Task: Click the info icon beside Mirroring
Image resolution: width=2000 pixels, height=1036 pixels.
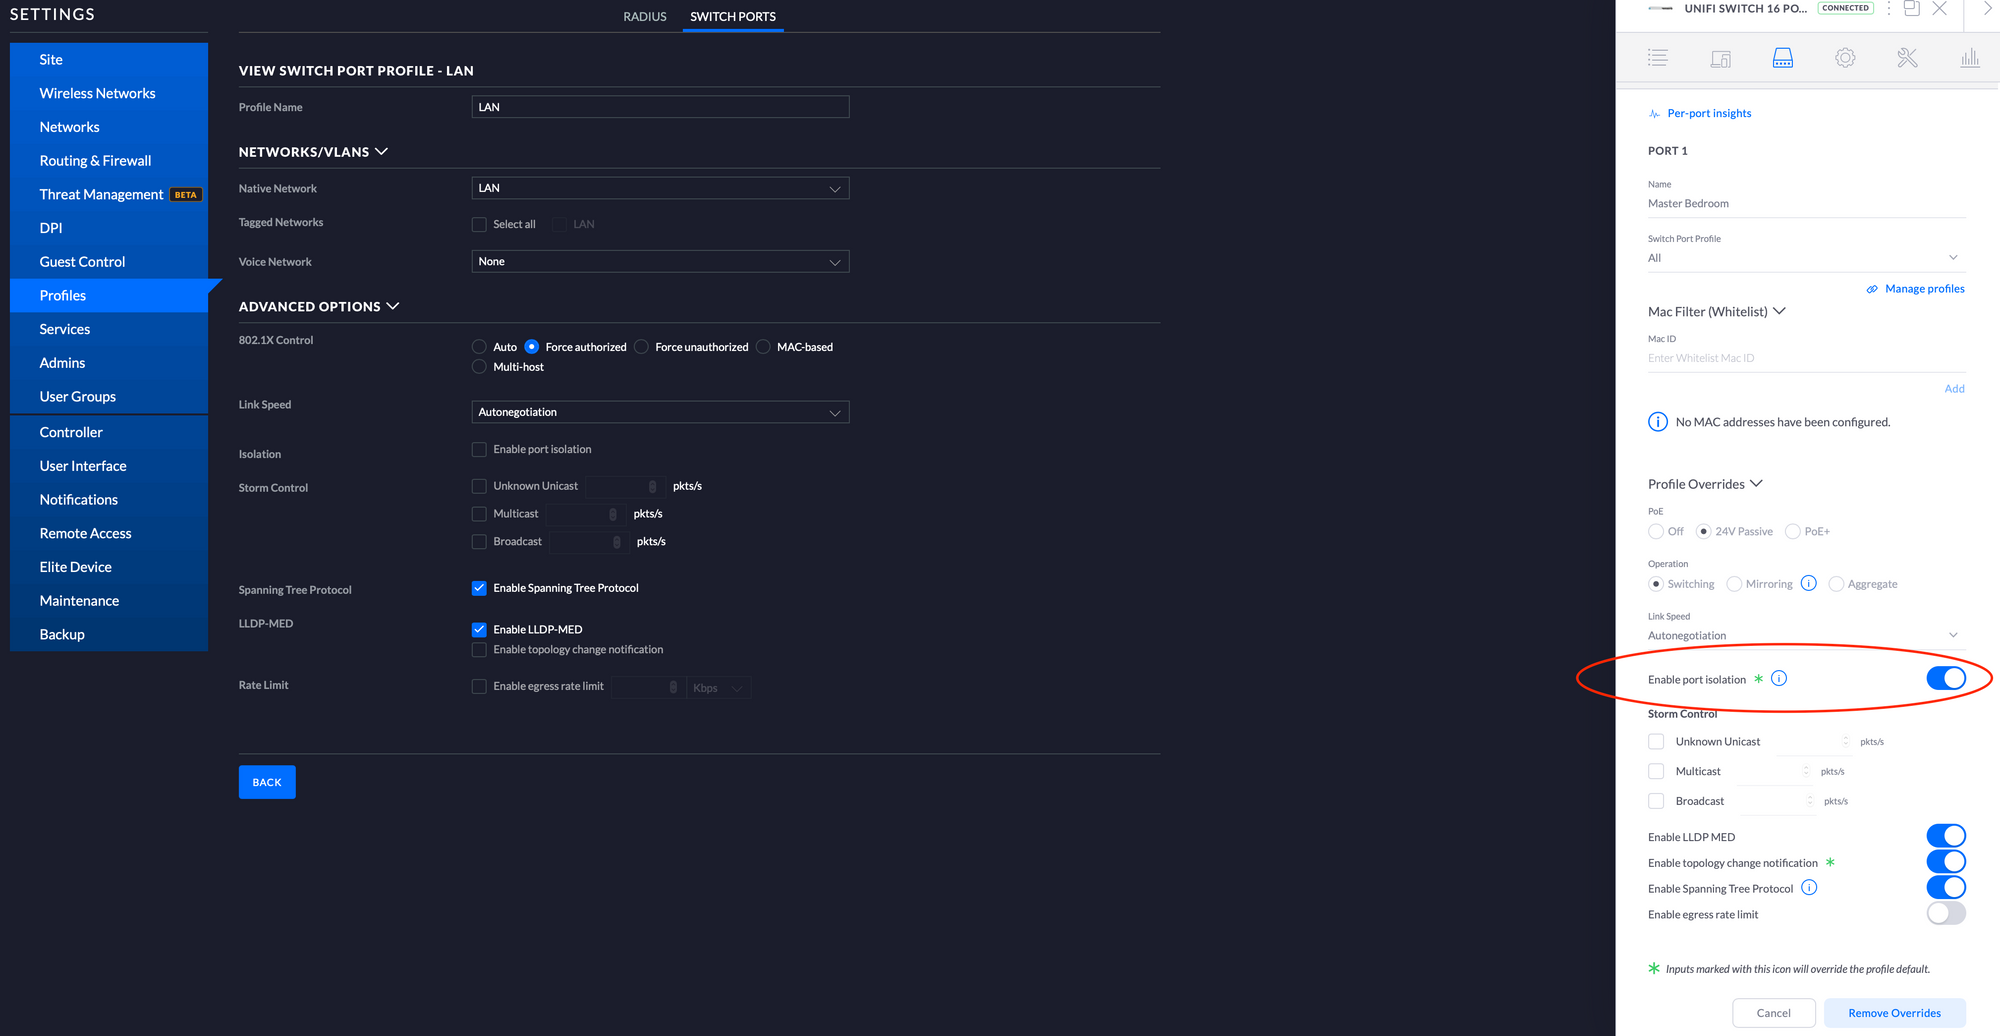Action: pyautogui.click(x=1808, y=583)
